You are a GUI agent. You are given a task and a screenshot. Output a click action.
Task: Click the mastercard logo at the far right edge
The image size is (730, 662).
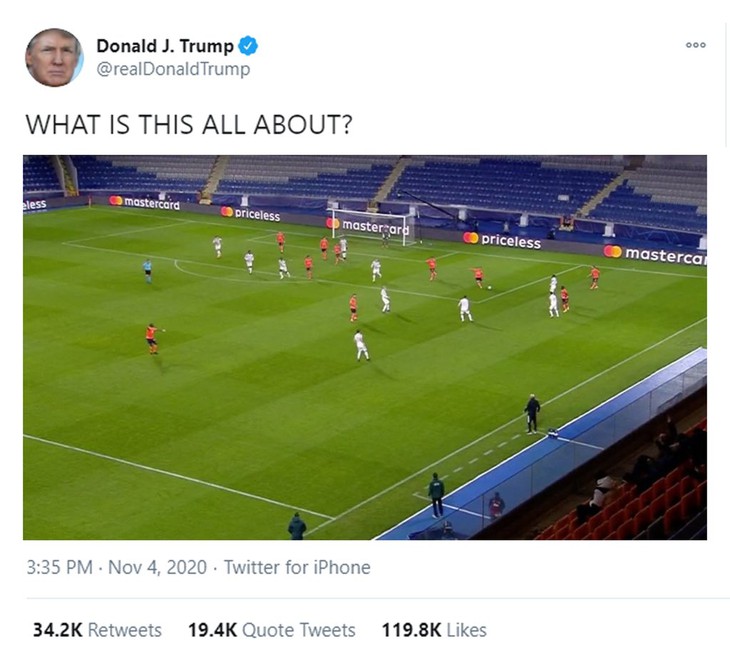coord(655,254)
